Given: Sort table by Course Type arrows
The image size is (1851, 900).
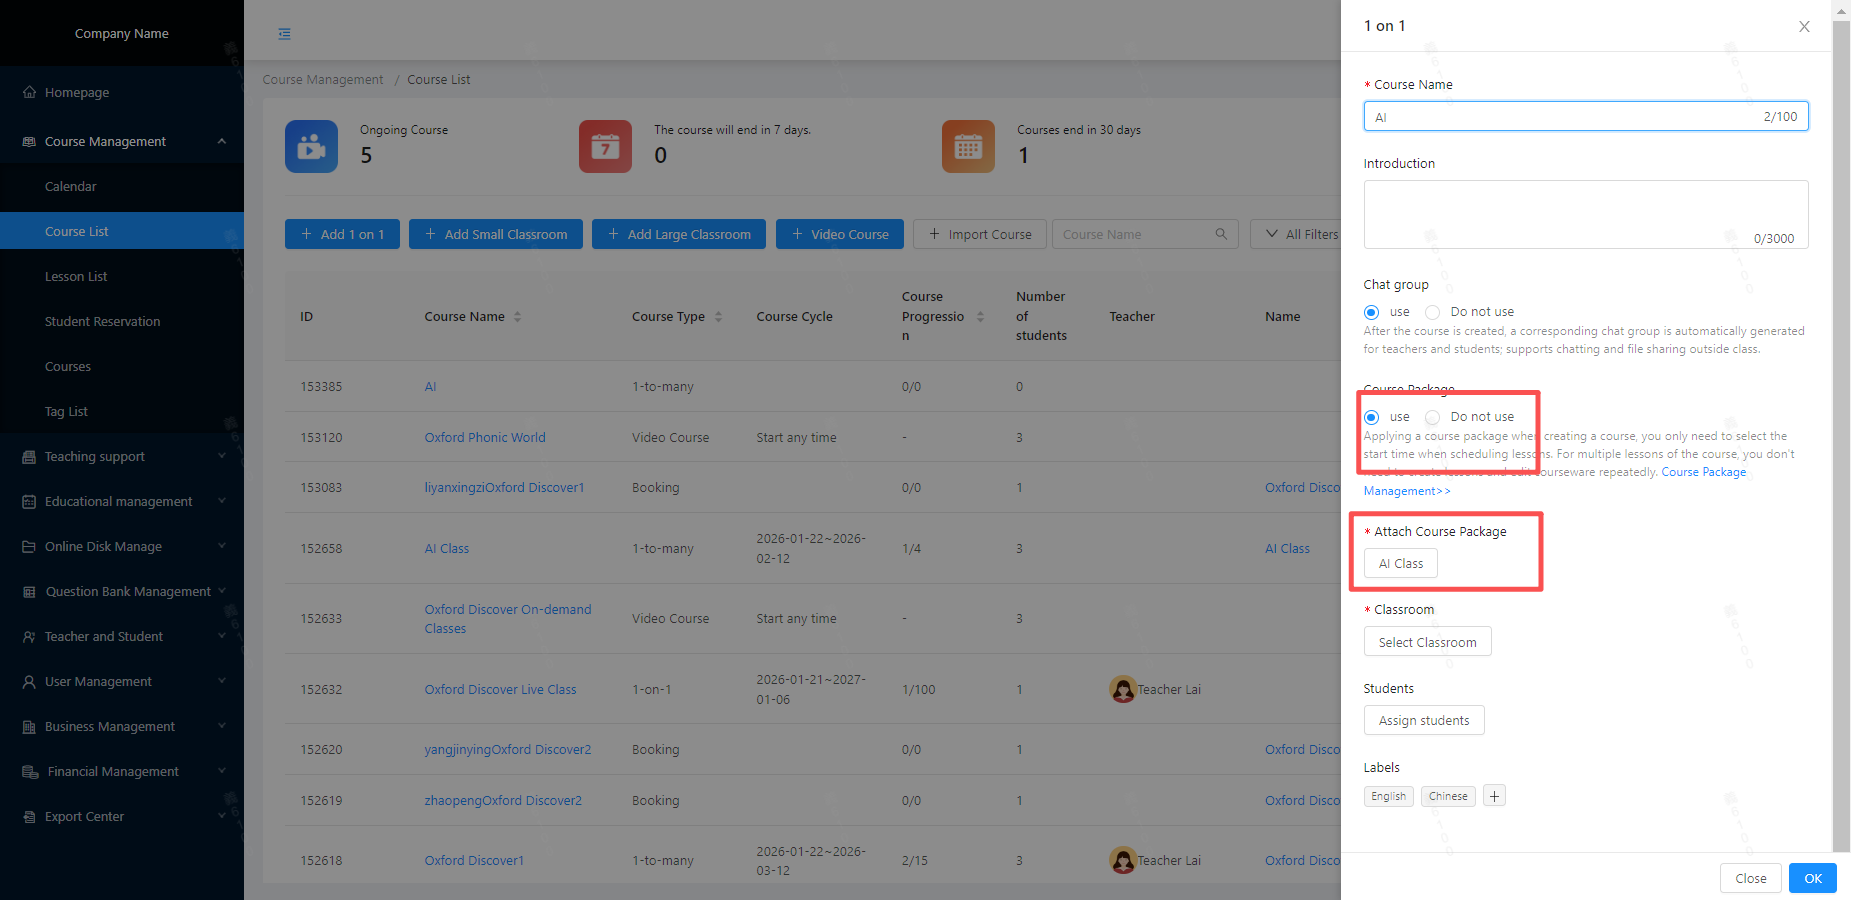Looking at the screenshot, I should click(718, 317).
